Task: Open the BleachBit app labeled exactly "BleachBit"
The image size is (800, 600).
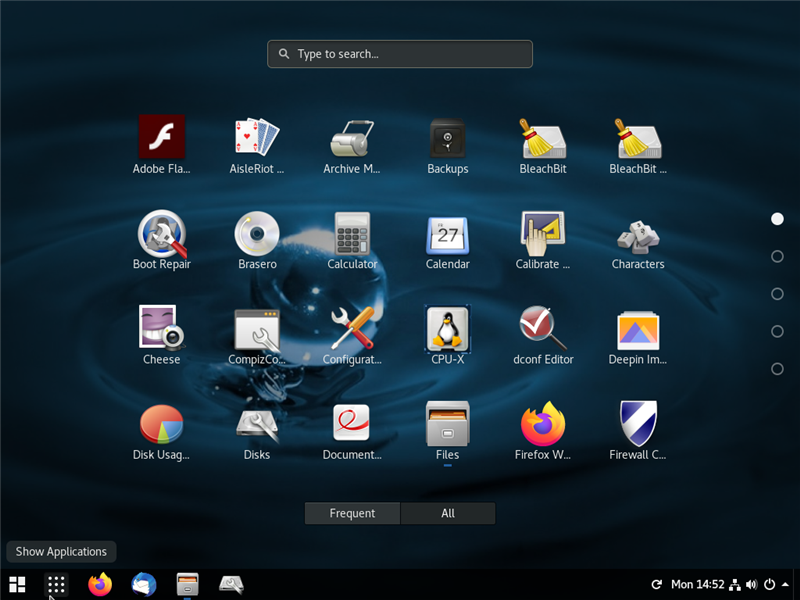Action: (x=543, y=145)
